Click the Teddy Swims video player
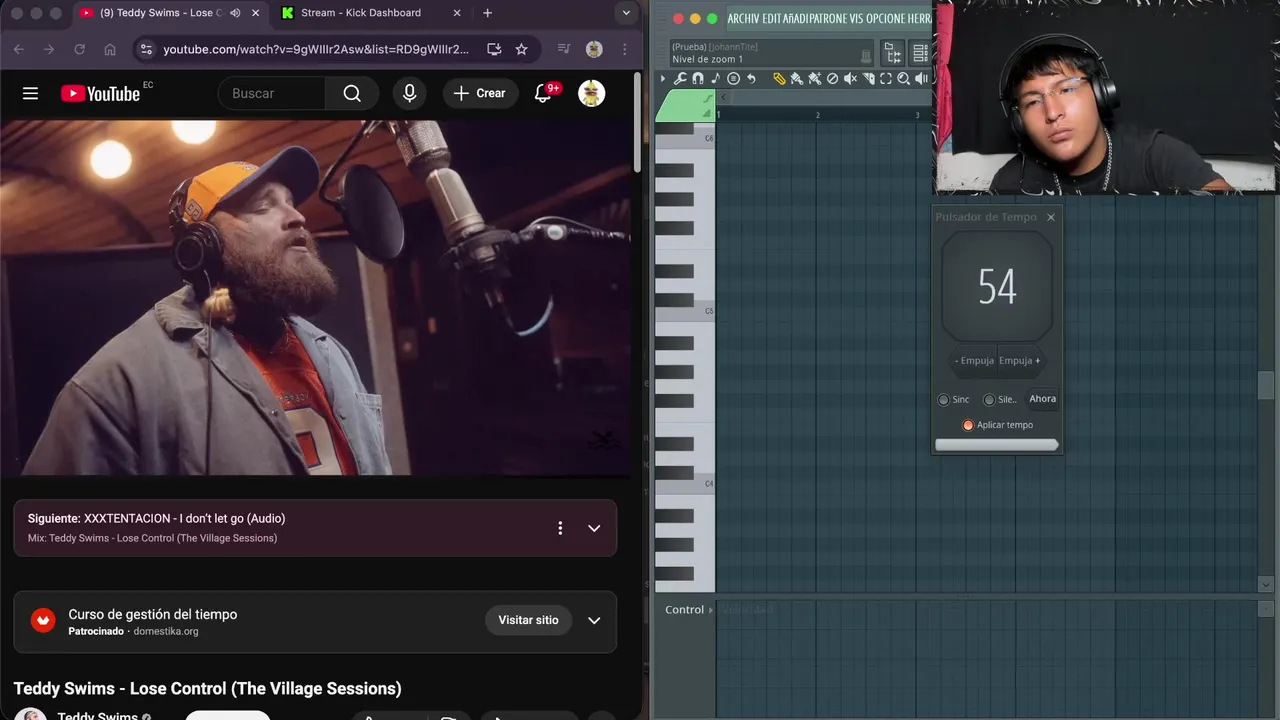The width and height of the screenshot is (1280, 720). (x=318, y=297)
